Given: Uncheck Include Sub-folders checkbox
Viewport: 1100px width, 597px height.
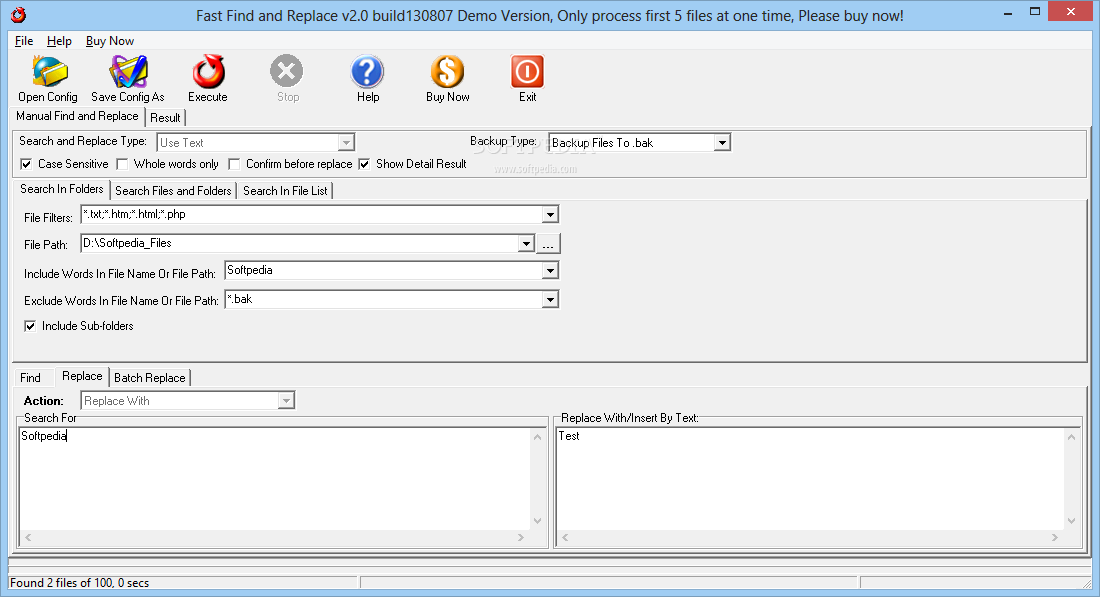Looking at the screenshot, I should 30,326.
